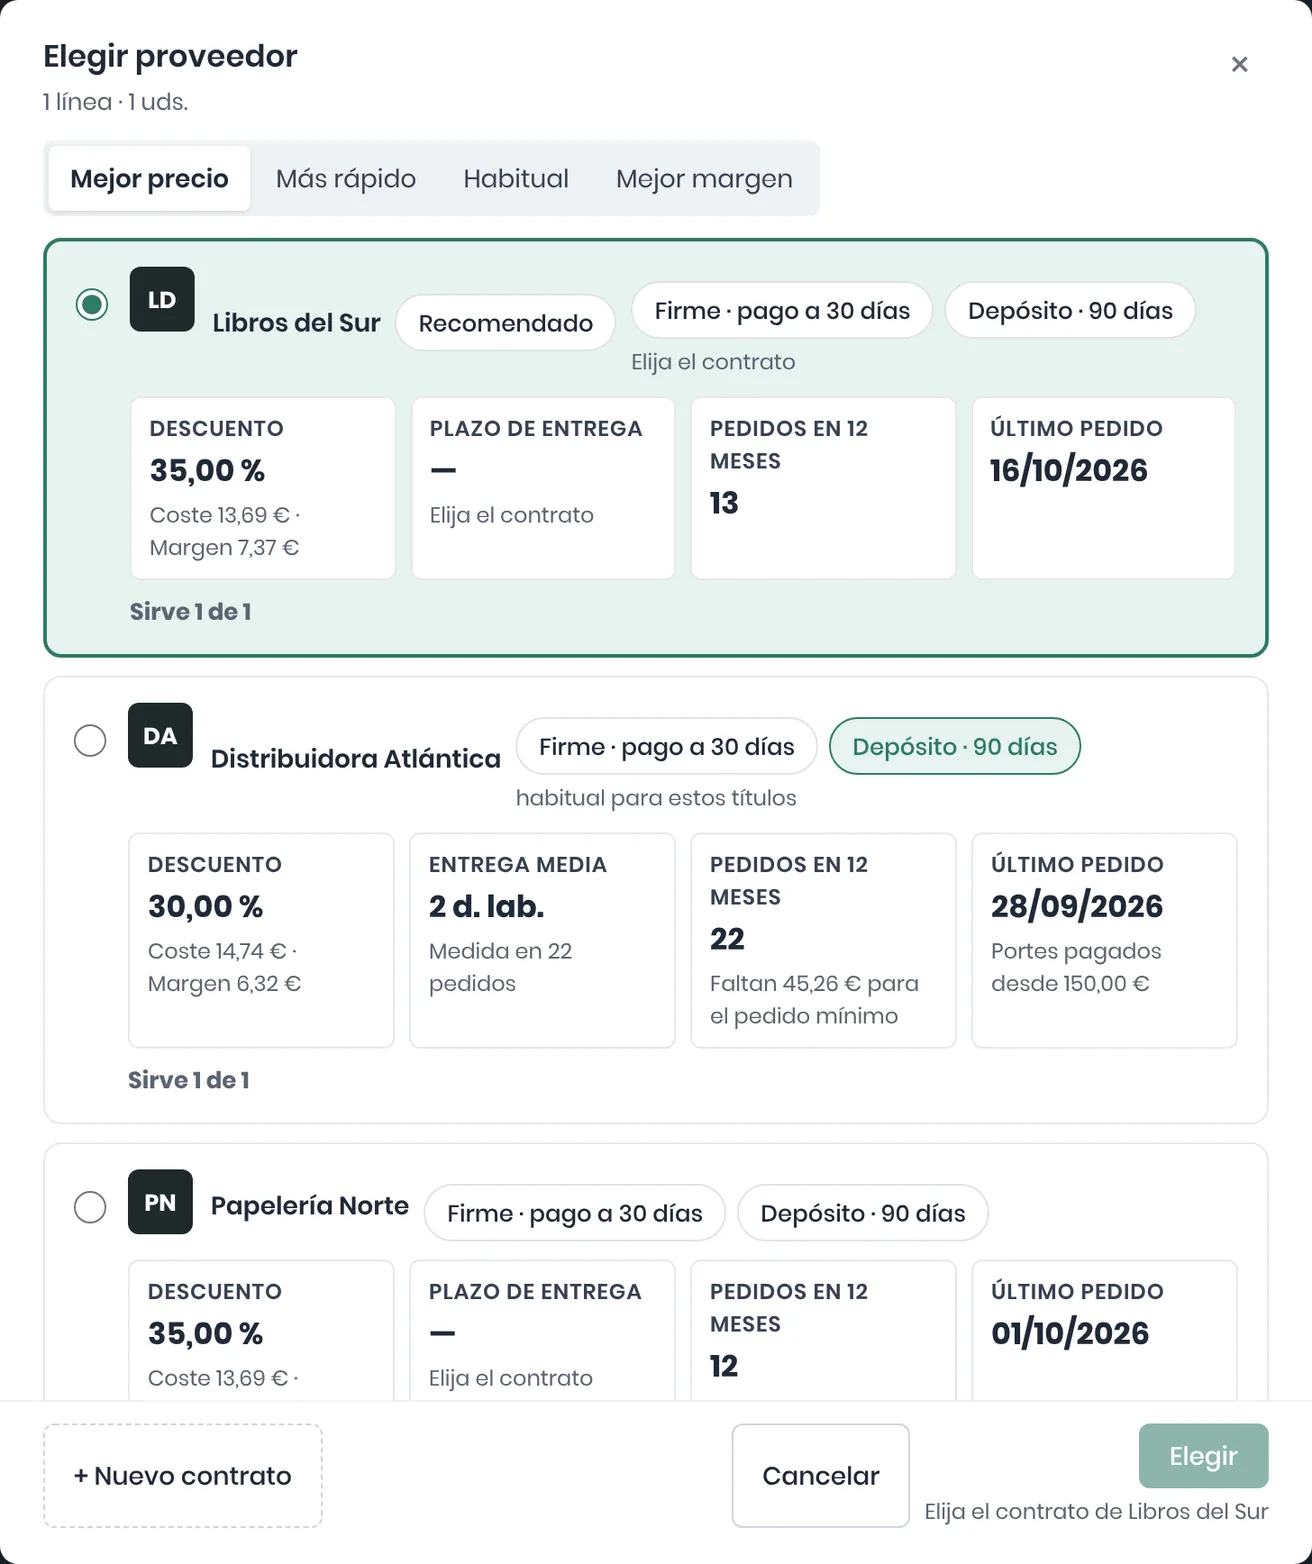Confirm with the Elegir button
1312x1564 pixels.
[1204, 1456]
